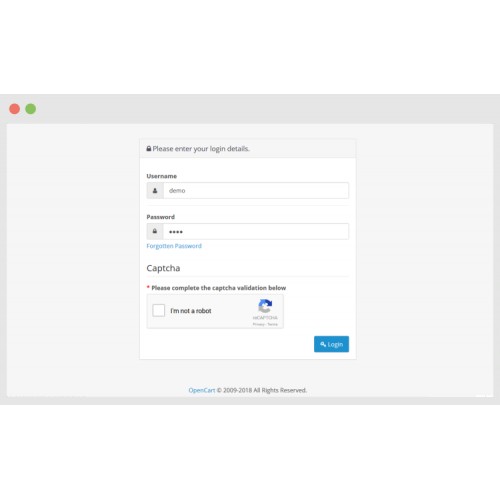Click the Captcha section heading
The width and height of the screenshot is (500, 500).
[163, 268]
